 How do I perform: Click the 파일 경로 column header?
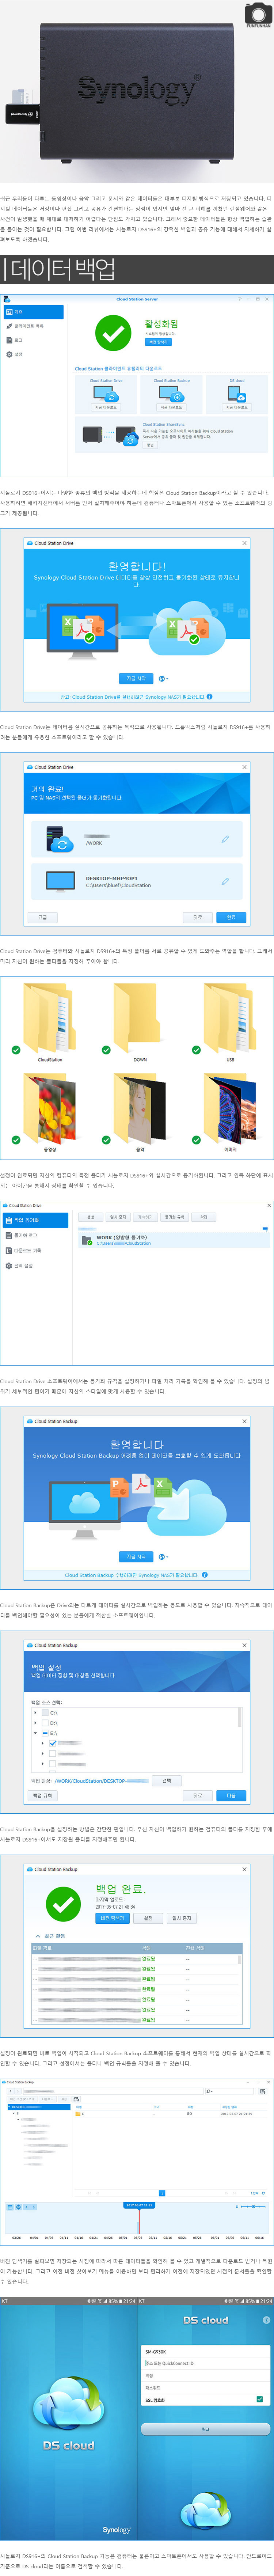[x=85, y=1948]
